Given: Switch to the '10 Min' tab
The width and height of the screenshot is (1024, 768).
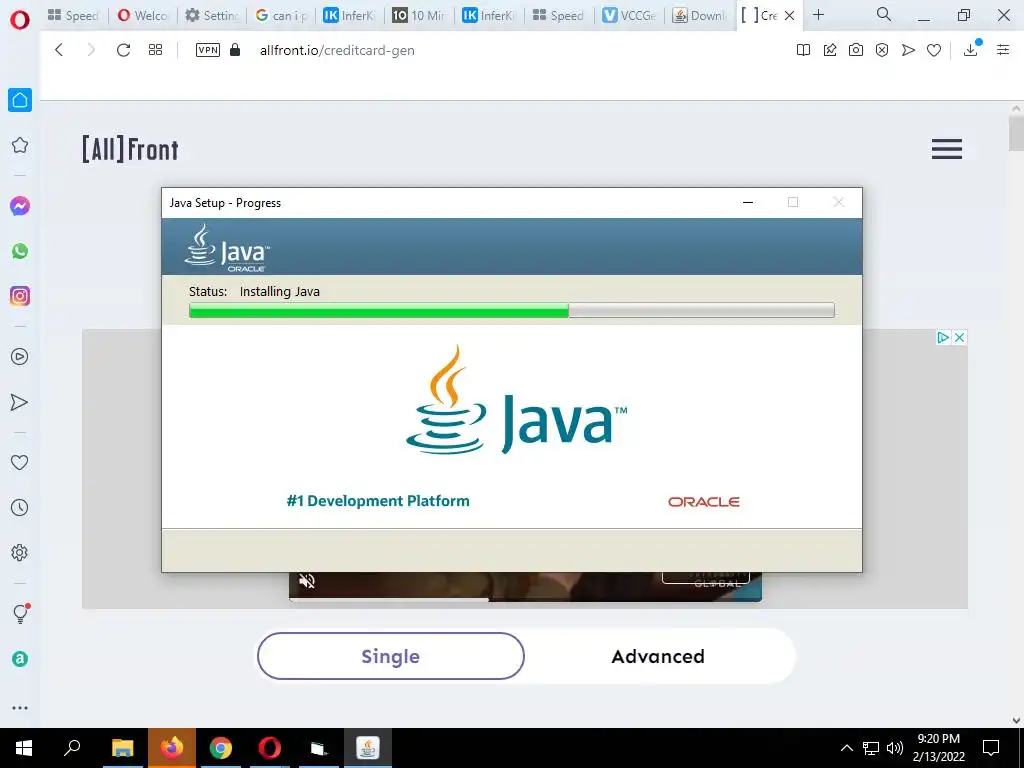Looking at the screenshot, I should [419, 16].
